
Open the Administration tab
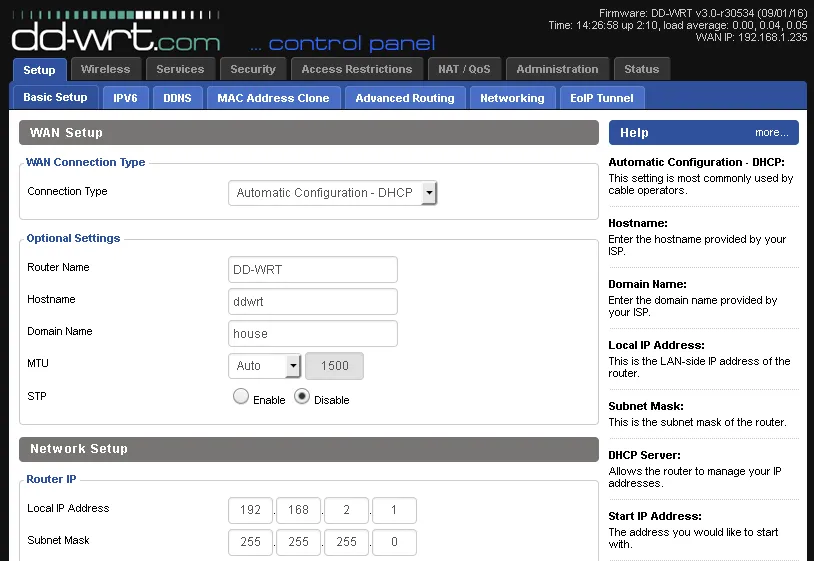coord(557,69)
